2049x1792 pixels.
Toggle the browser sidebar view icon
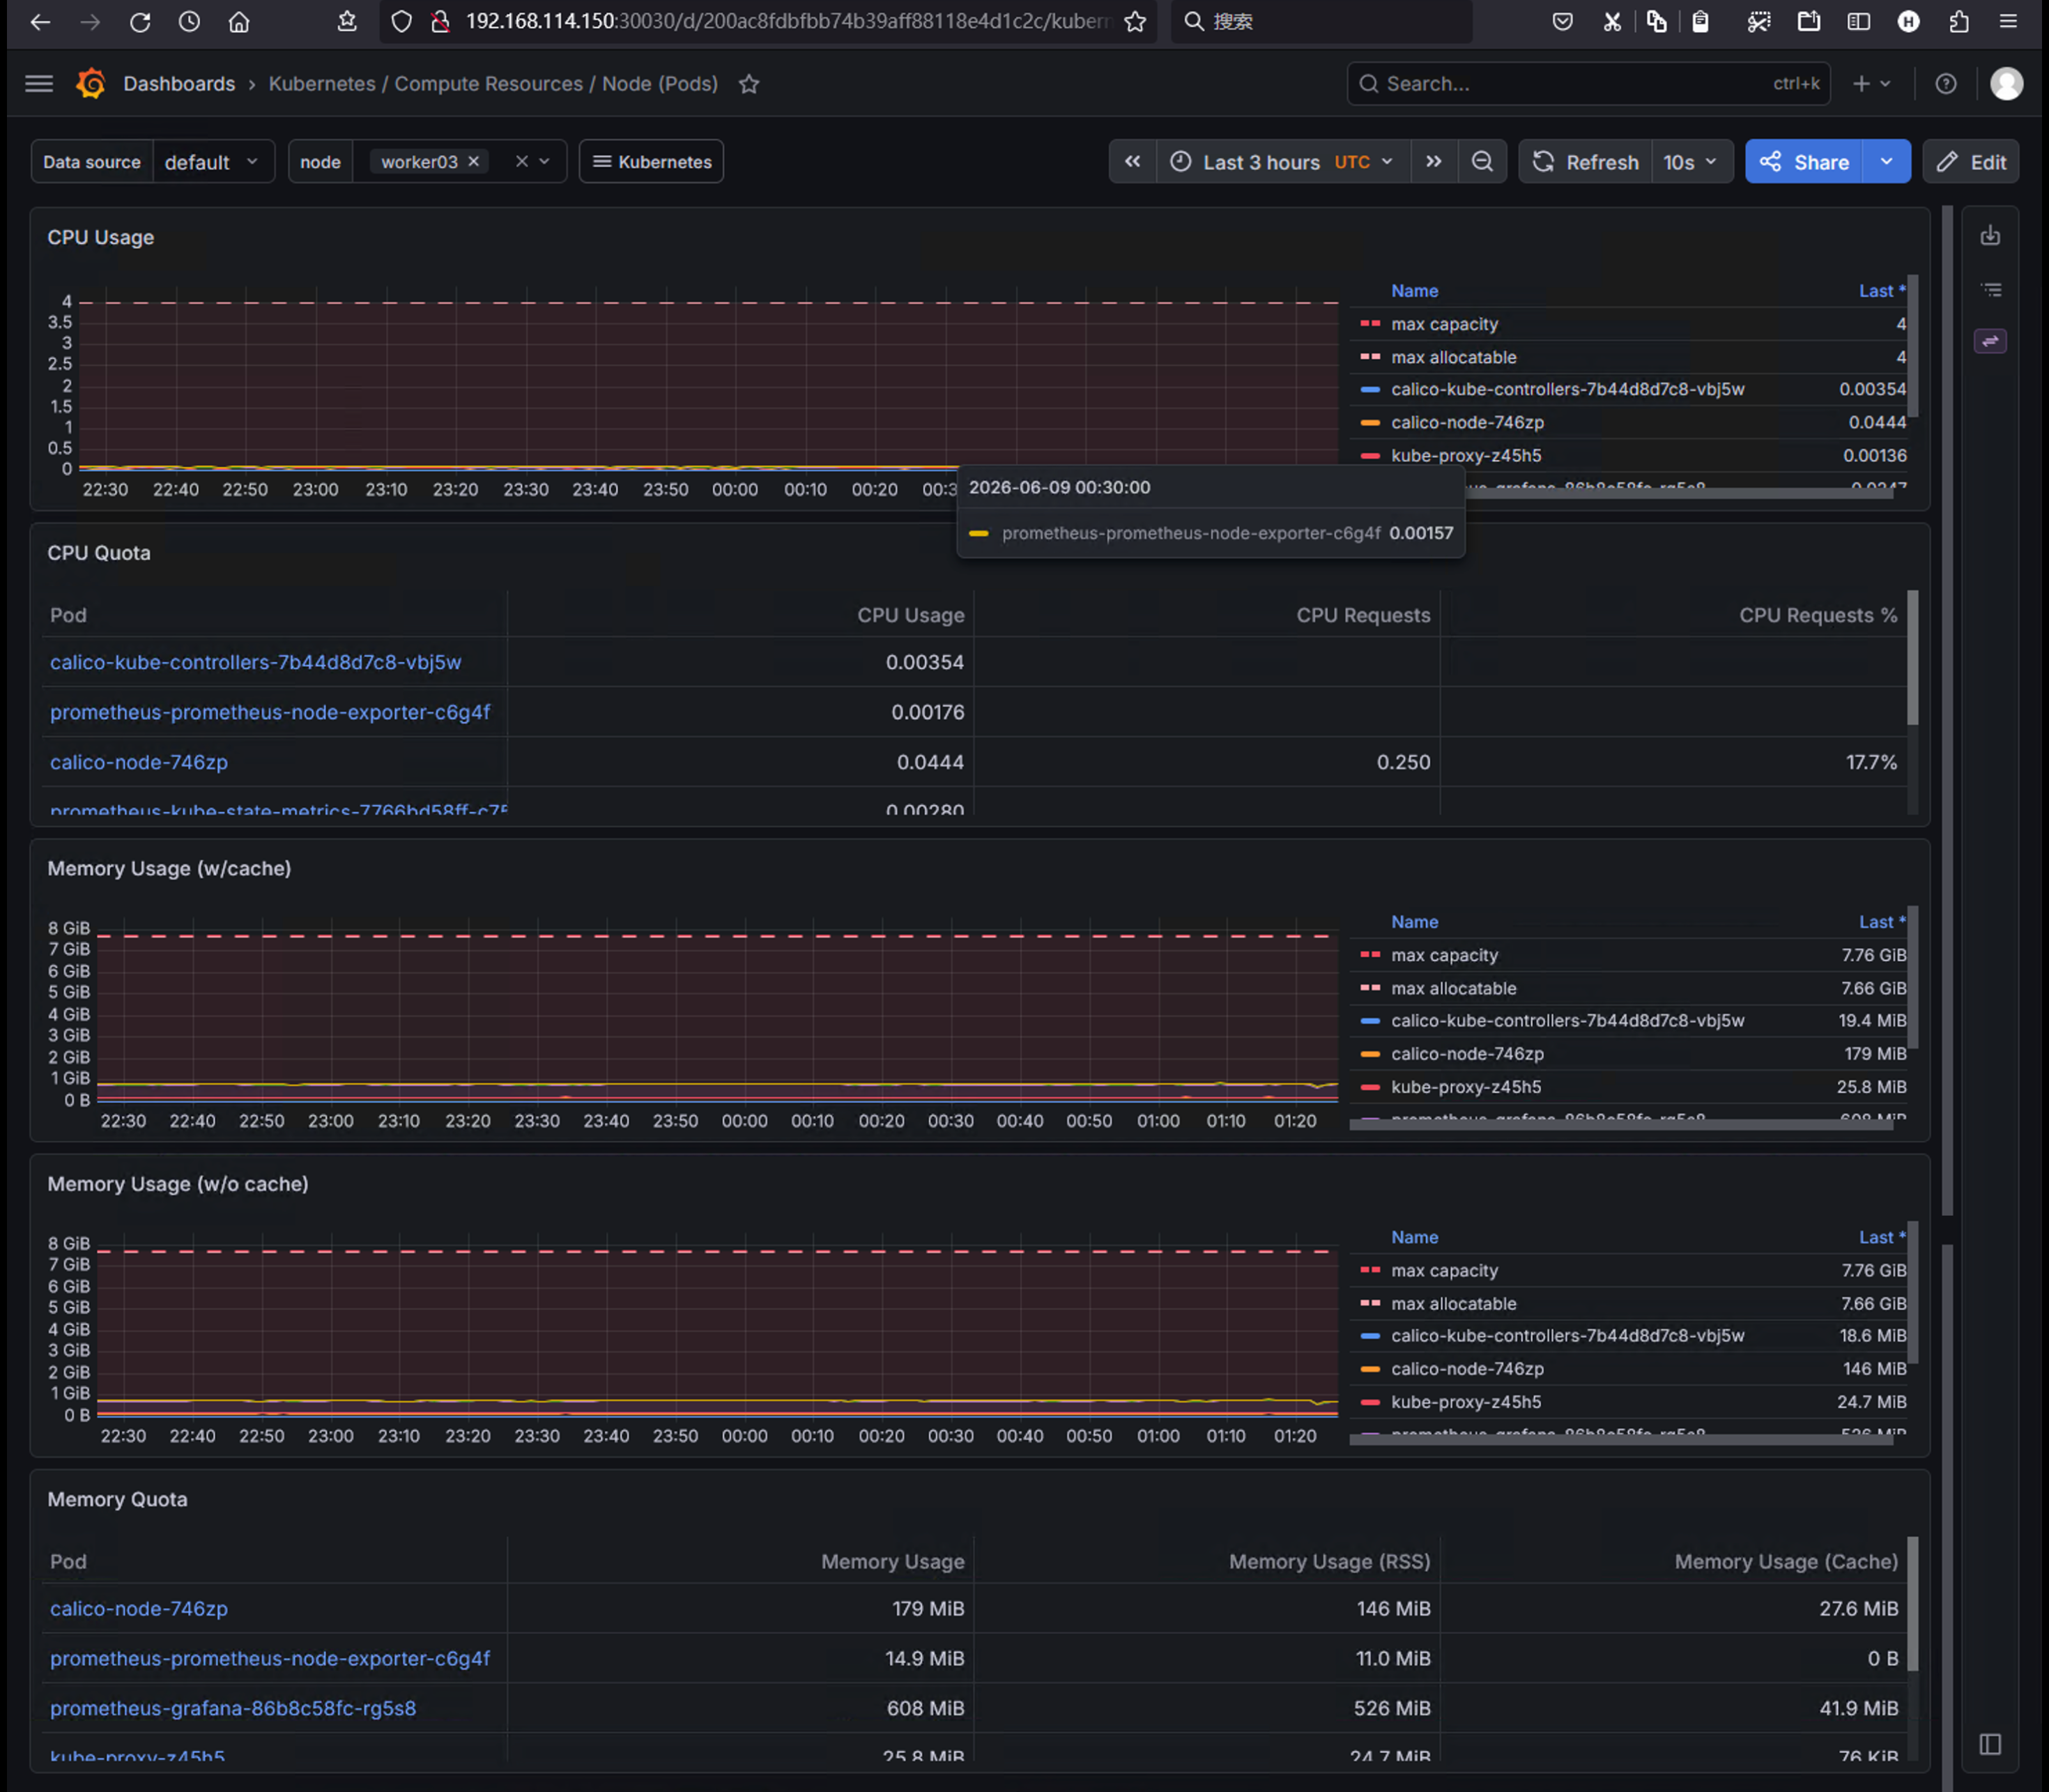(x=1859, y=22)
